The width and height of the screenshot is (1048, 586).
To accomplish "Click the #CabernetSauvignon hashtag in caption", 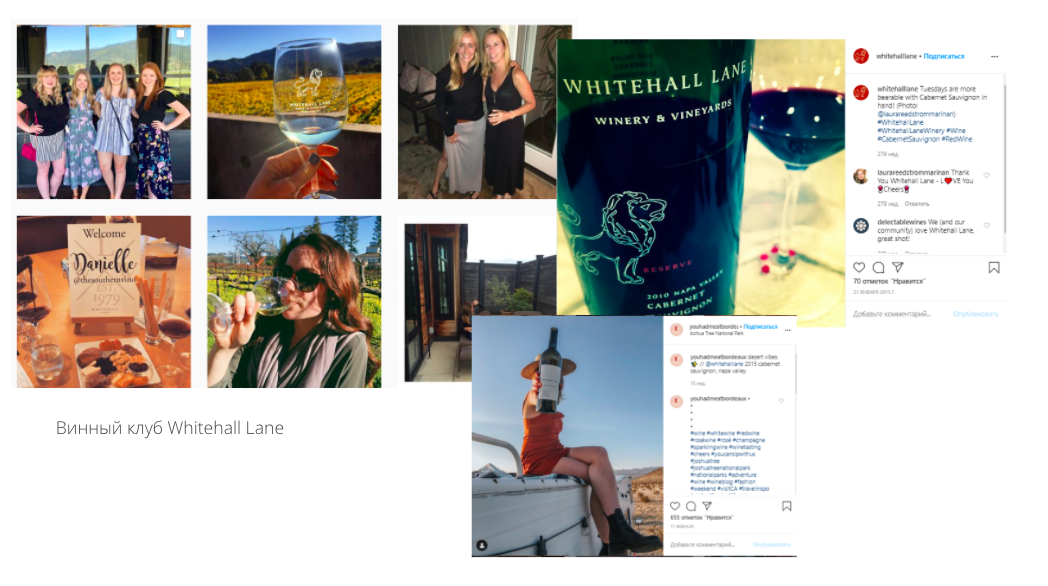I will [908, 139].
